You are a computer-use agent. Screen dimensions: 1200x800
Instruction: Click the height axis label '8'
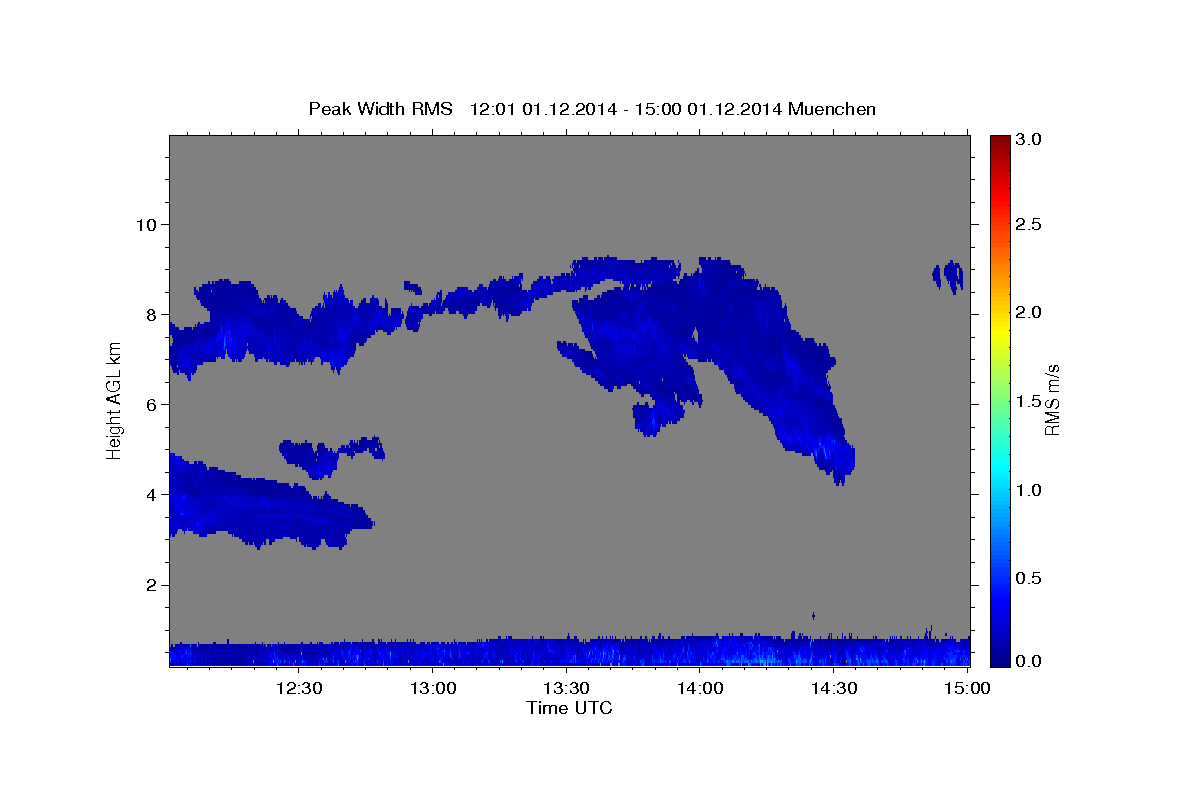(x=150, y=314)
